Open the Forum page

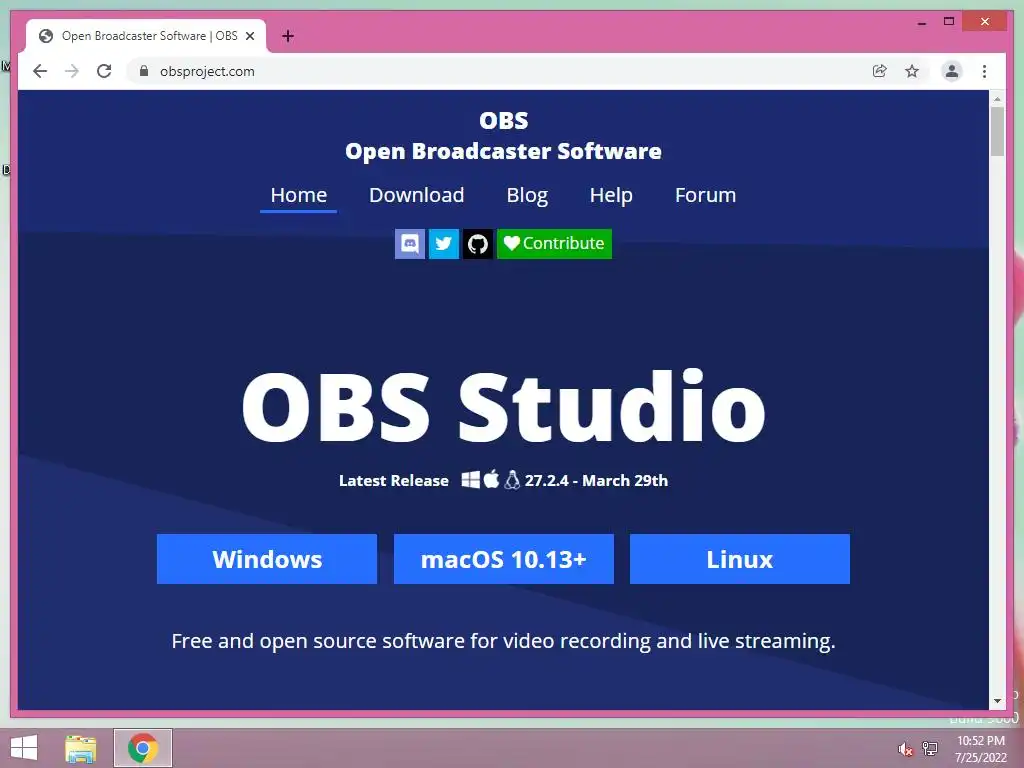coord(705,195)
